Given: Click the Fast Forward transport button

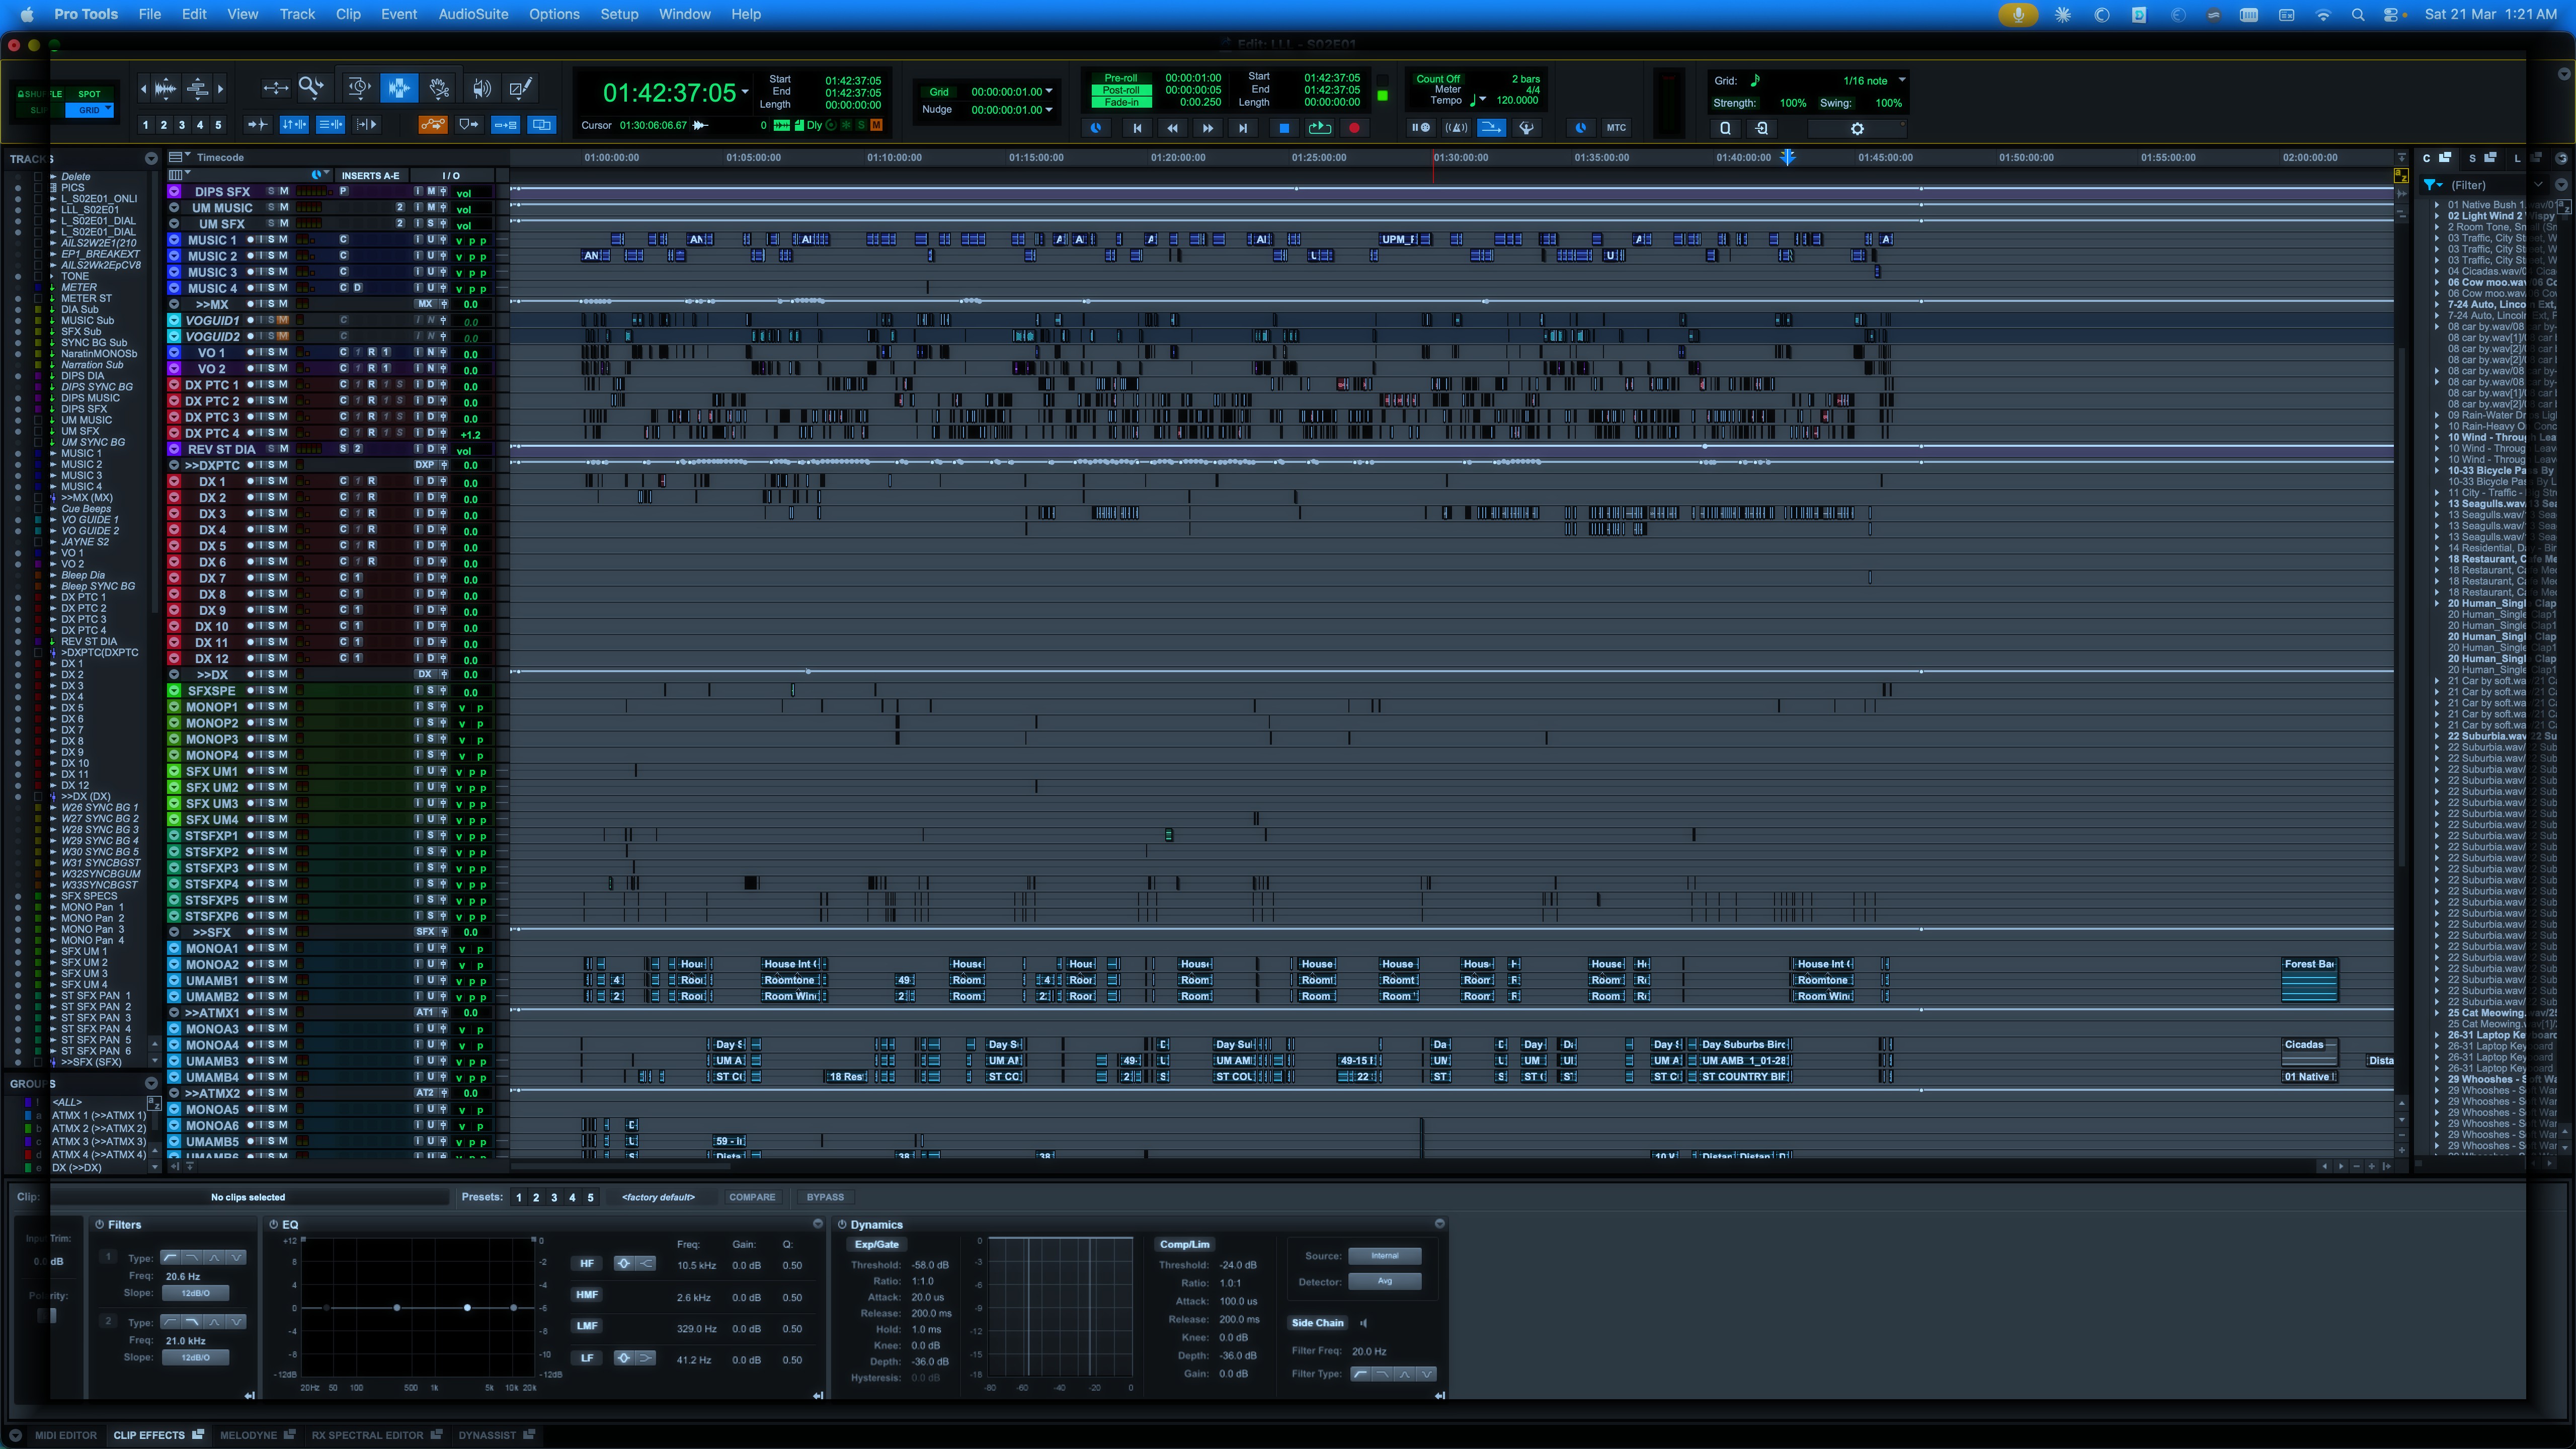Looking at the screenshot, I should 1207,128.
